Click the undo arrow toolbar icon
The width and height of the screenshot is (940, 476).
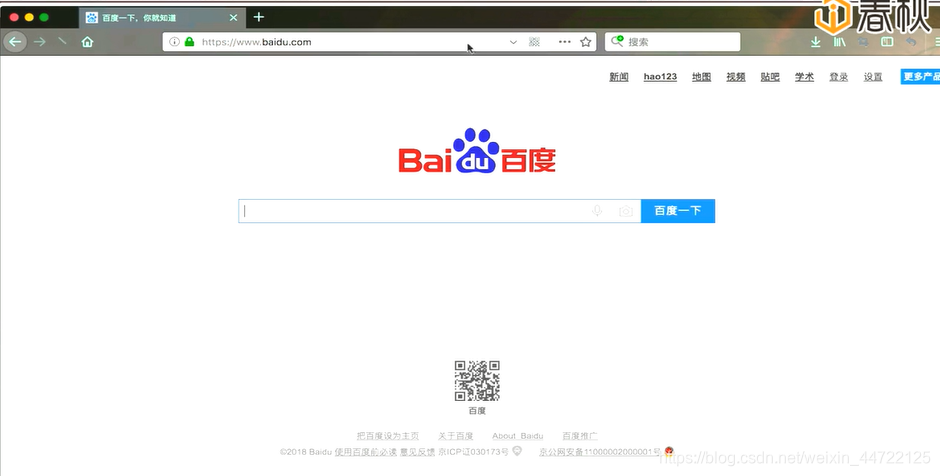pyautogui.click(x=911, y=42)
